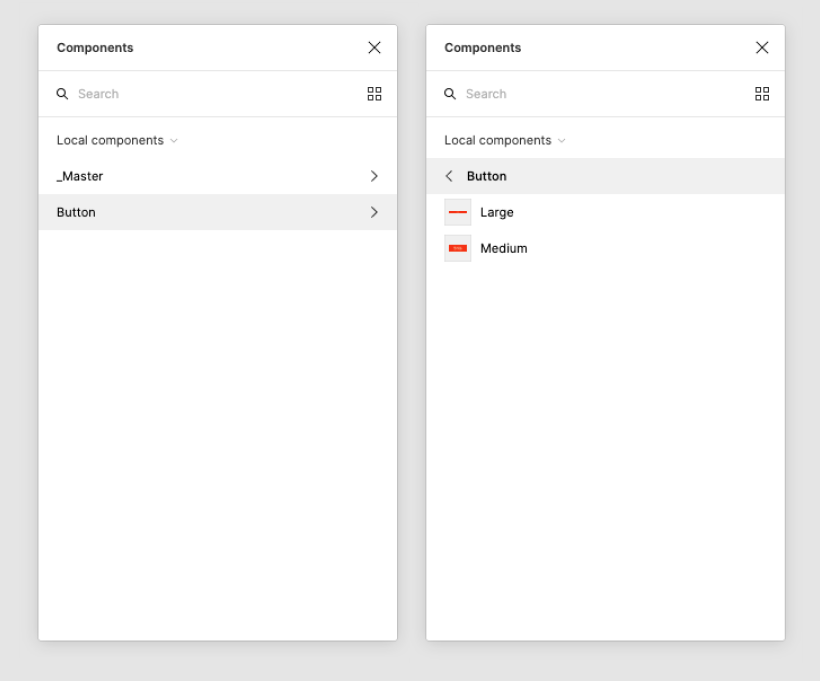Expand Local components dropdown above Button header

click(x=505, y=140)
